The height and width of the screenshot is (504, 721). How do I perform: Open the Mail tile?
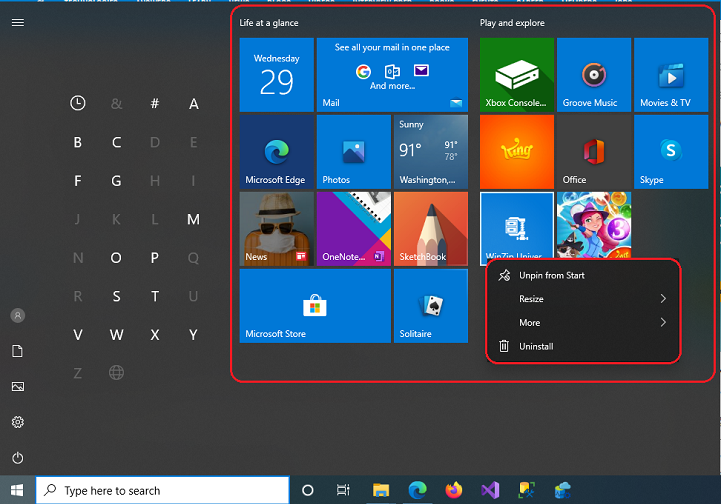pos(392,74)
